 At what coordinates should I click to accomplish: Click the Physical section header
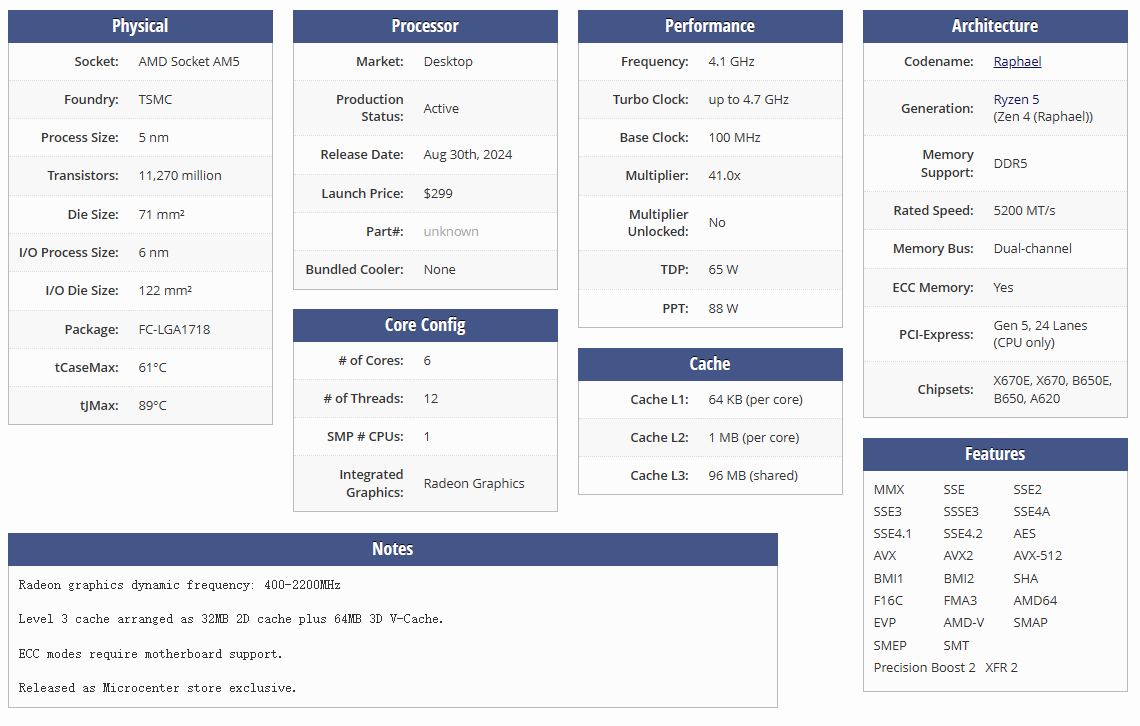click(x=140, y=26)
